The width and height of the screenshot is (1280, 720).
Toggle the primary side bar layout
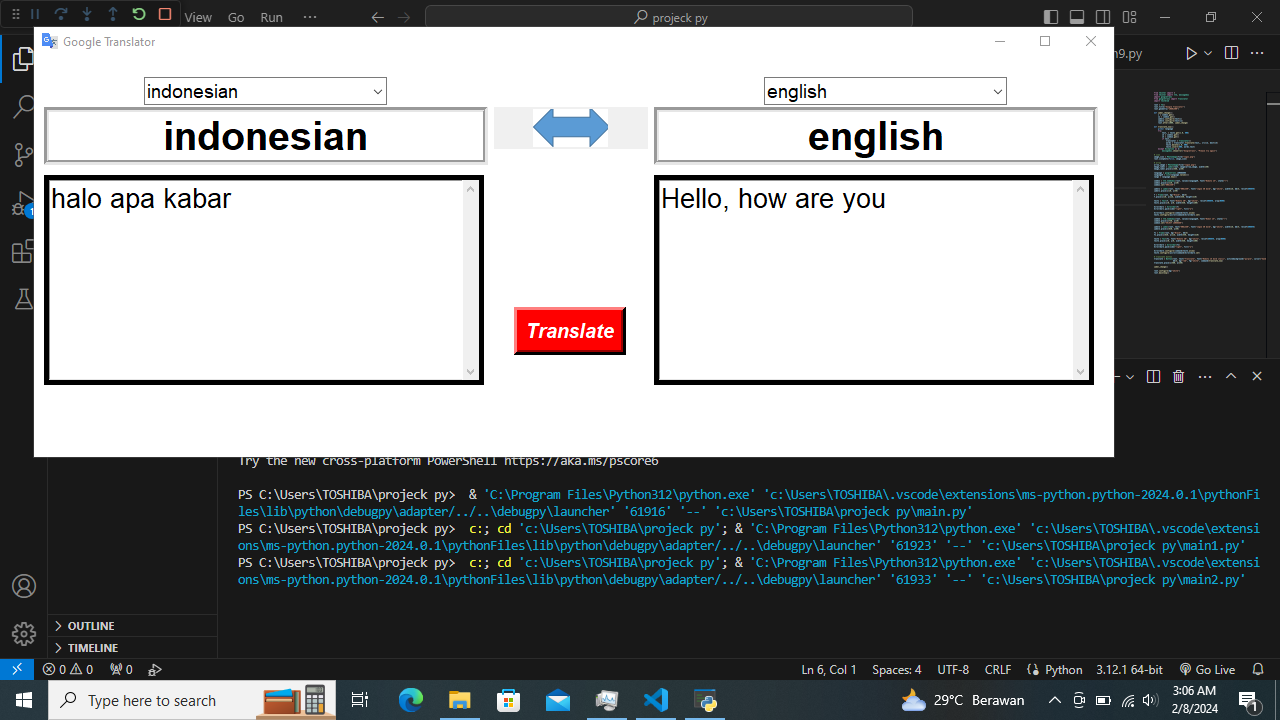[1051, 17]
